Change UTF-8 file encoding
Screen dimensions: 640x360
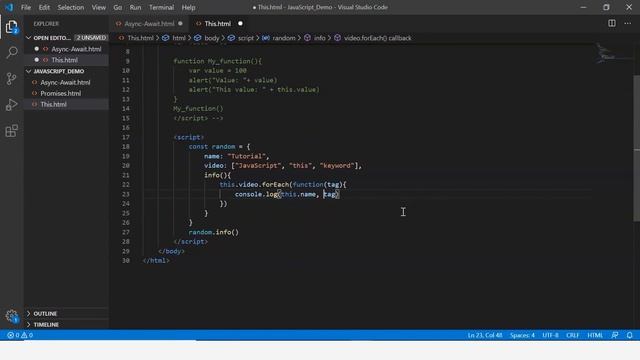550,335
